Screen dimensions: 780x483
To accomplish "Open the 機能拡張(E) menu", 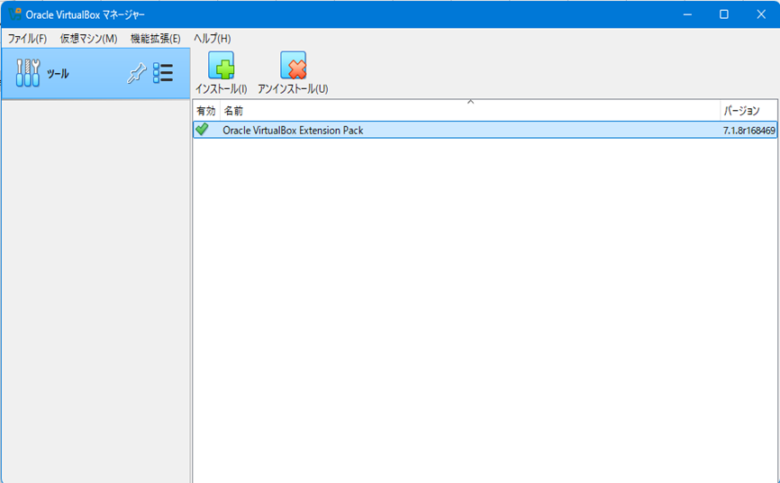I will coord(155,39).
